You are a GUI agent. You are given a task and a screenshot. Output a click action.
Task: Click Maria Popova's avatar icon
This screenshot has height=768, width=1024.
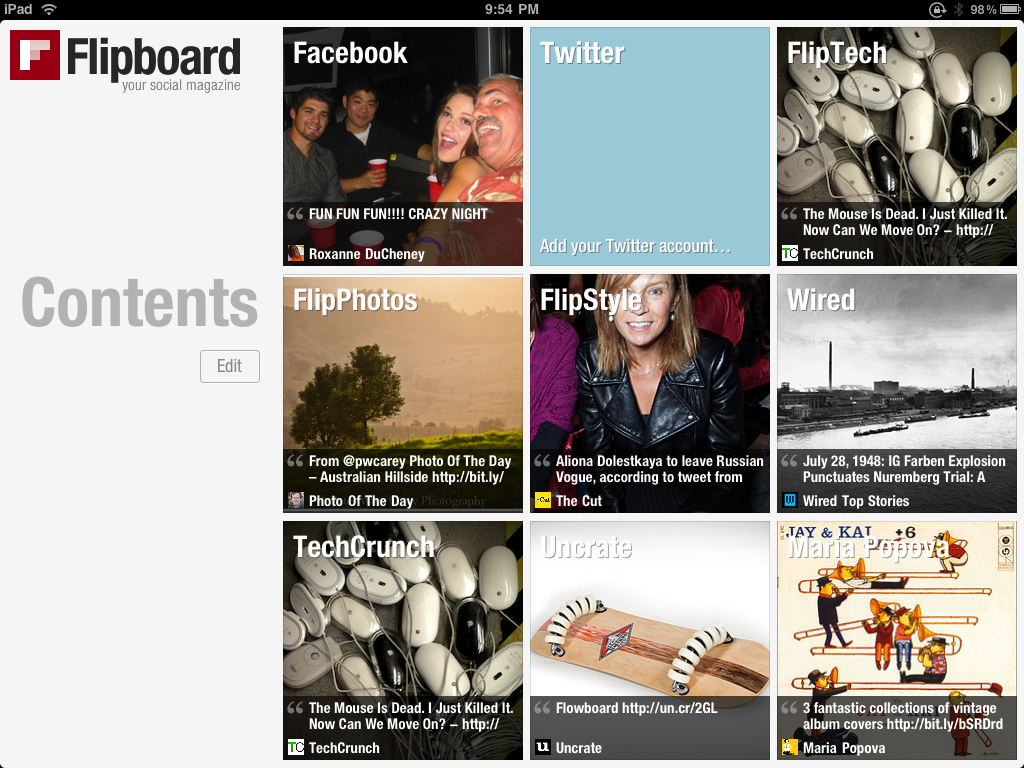[x=790, y=748]
